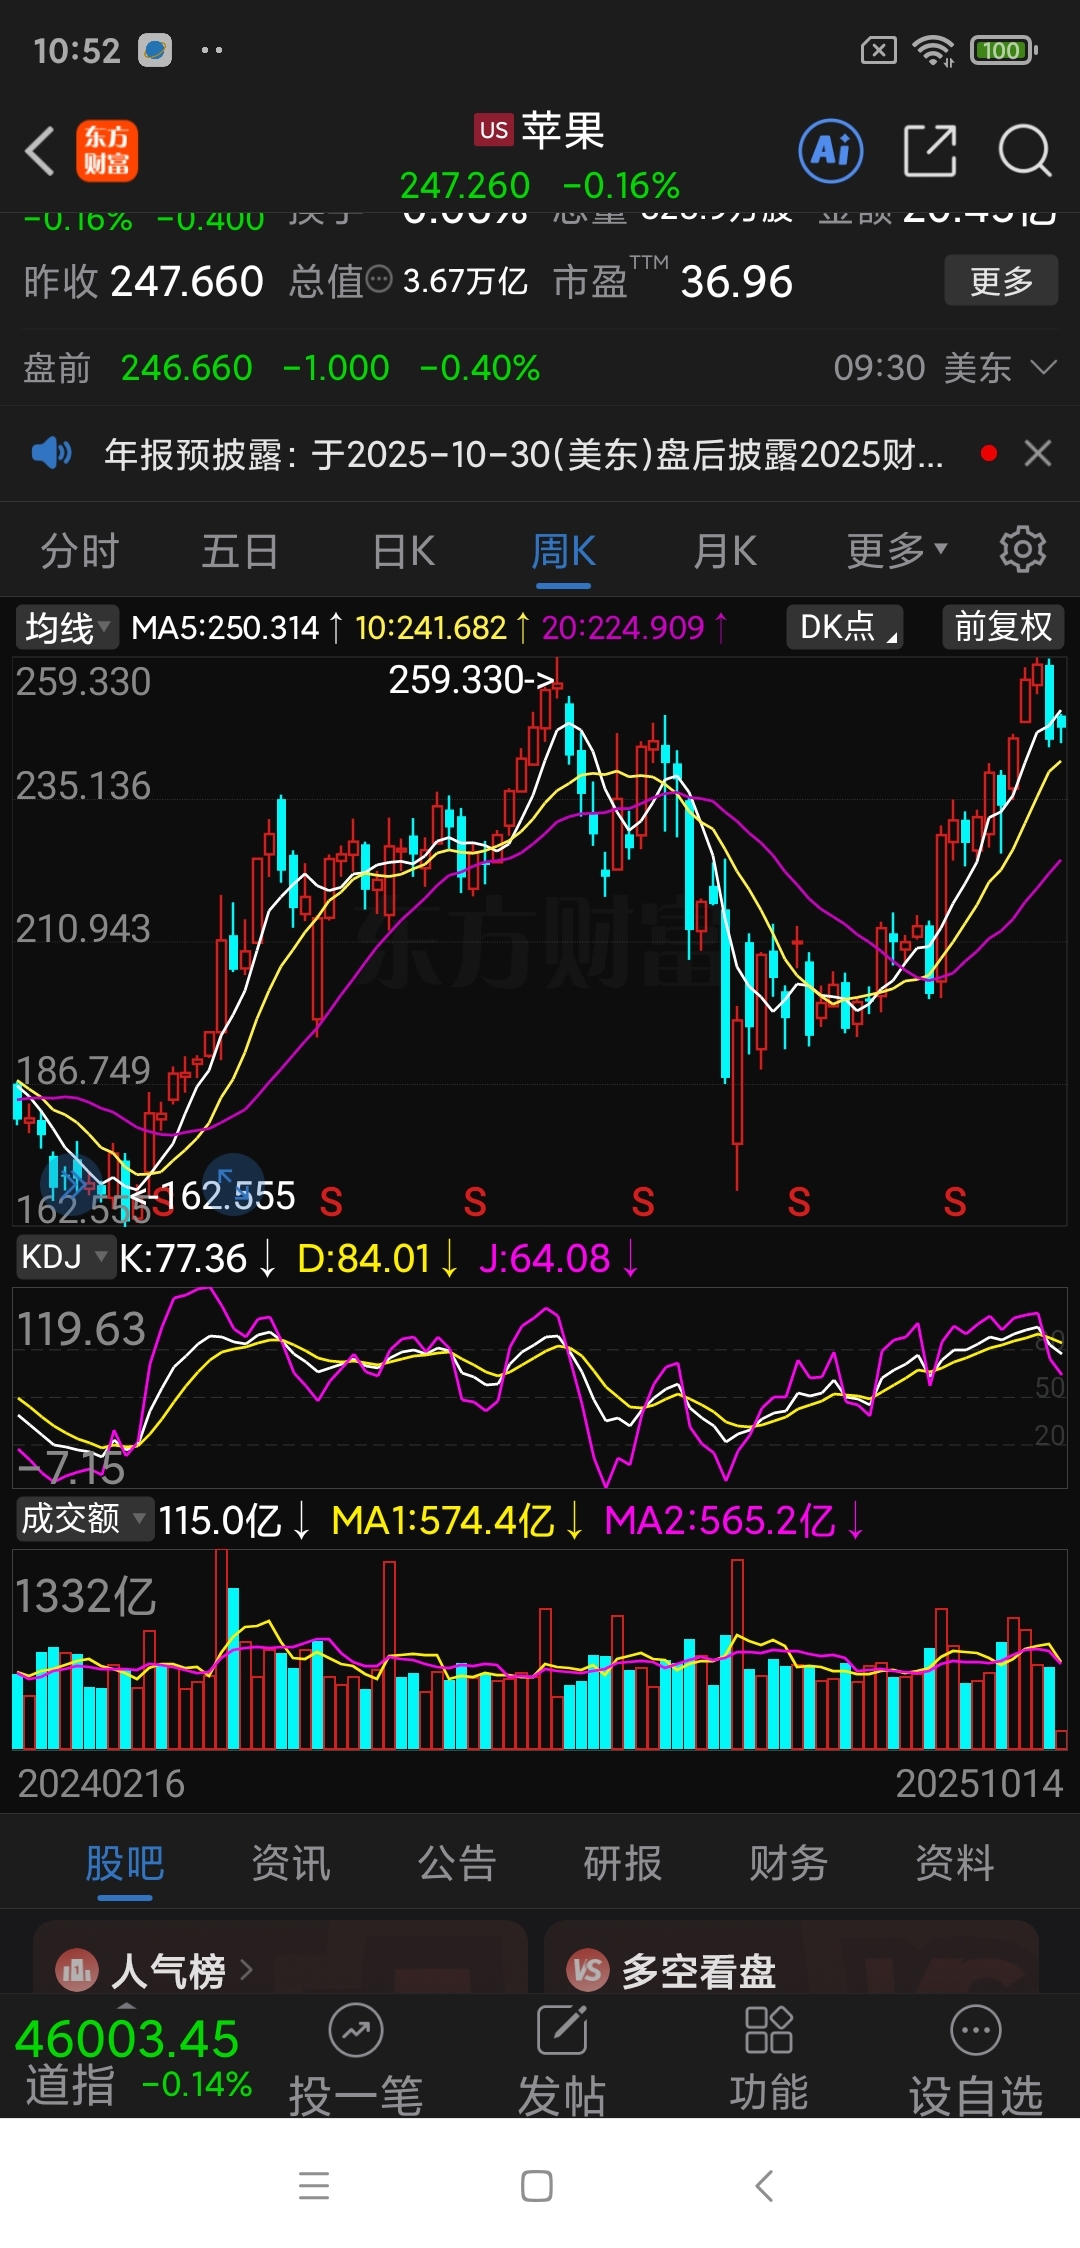The height and width of the screenshot is (2248, 1080).
Task: Tap Android home square button
Action: [x=537, y=2186]
